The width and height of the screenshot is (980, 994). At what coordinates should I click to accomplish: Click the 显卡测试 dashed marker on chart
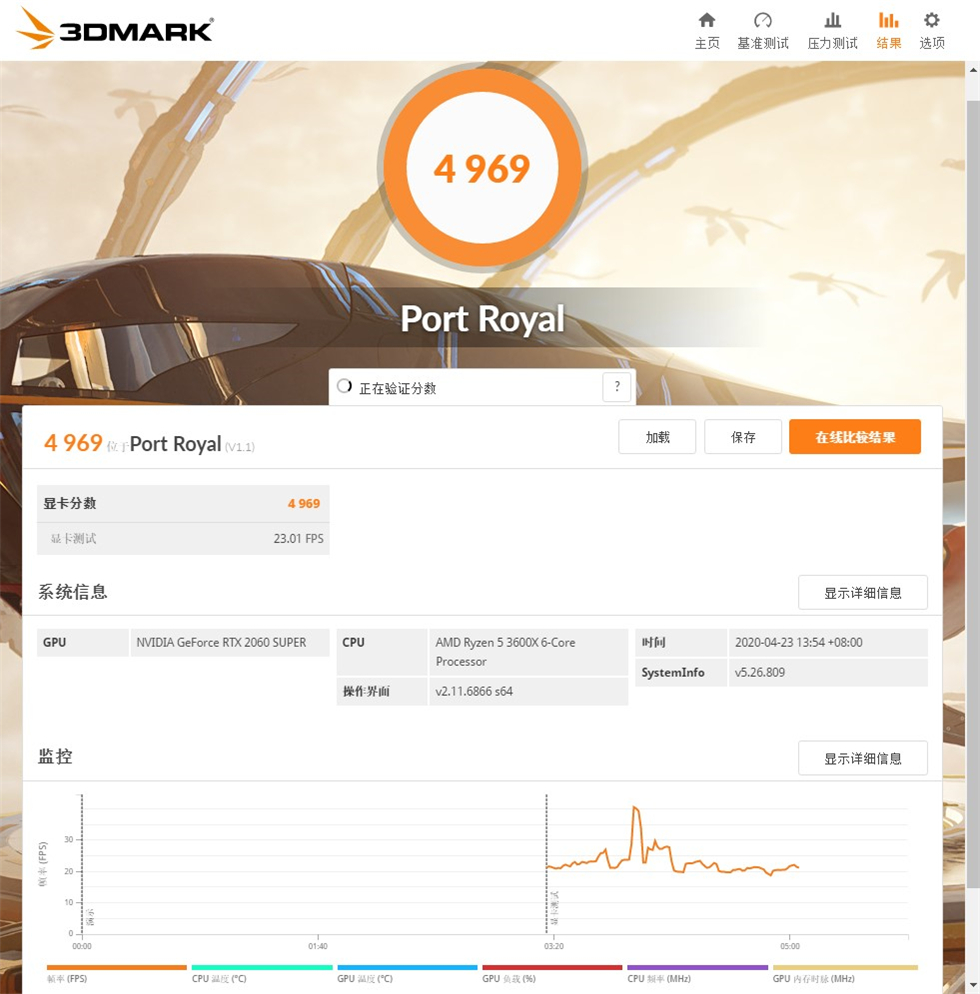[x=546, y=863]
